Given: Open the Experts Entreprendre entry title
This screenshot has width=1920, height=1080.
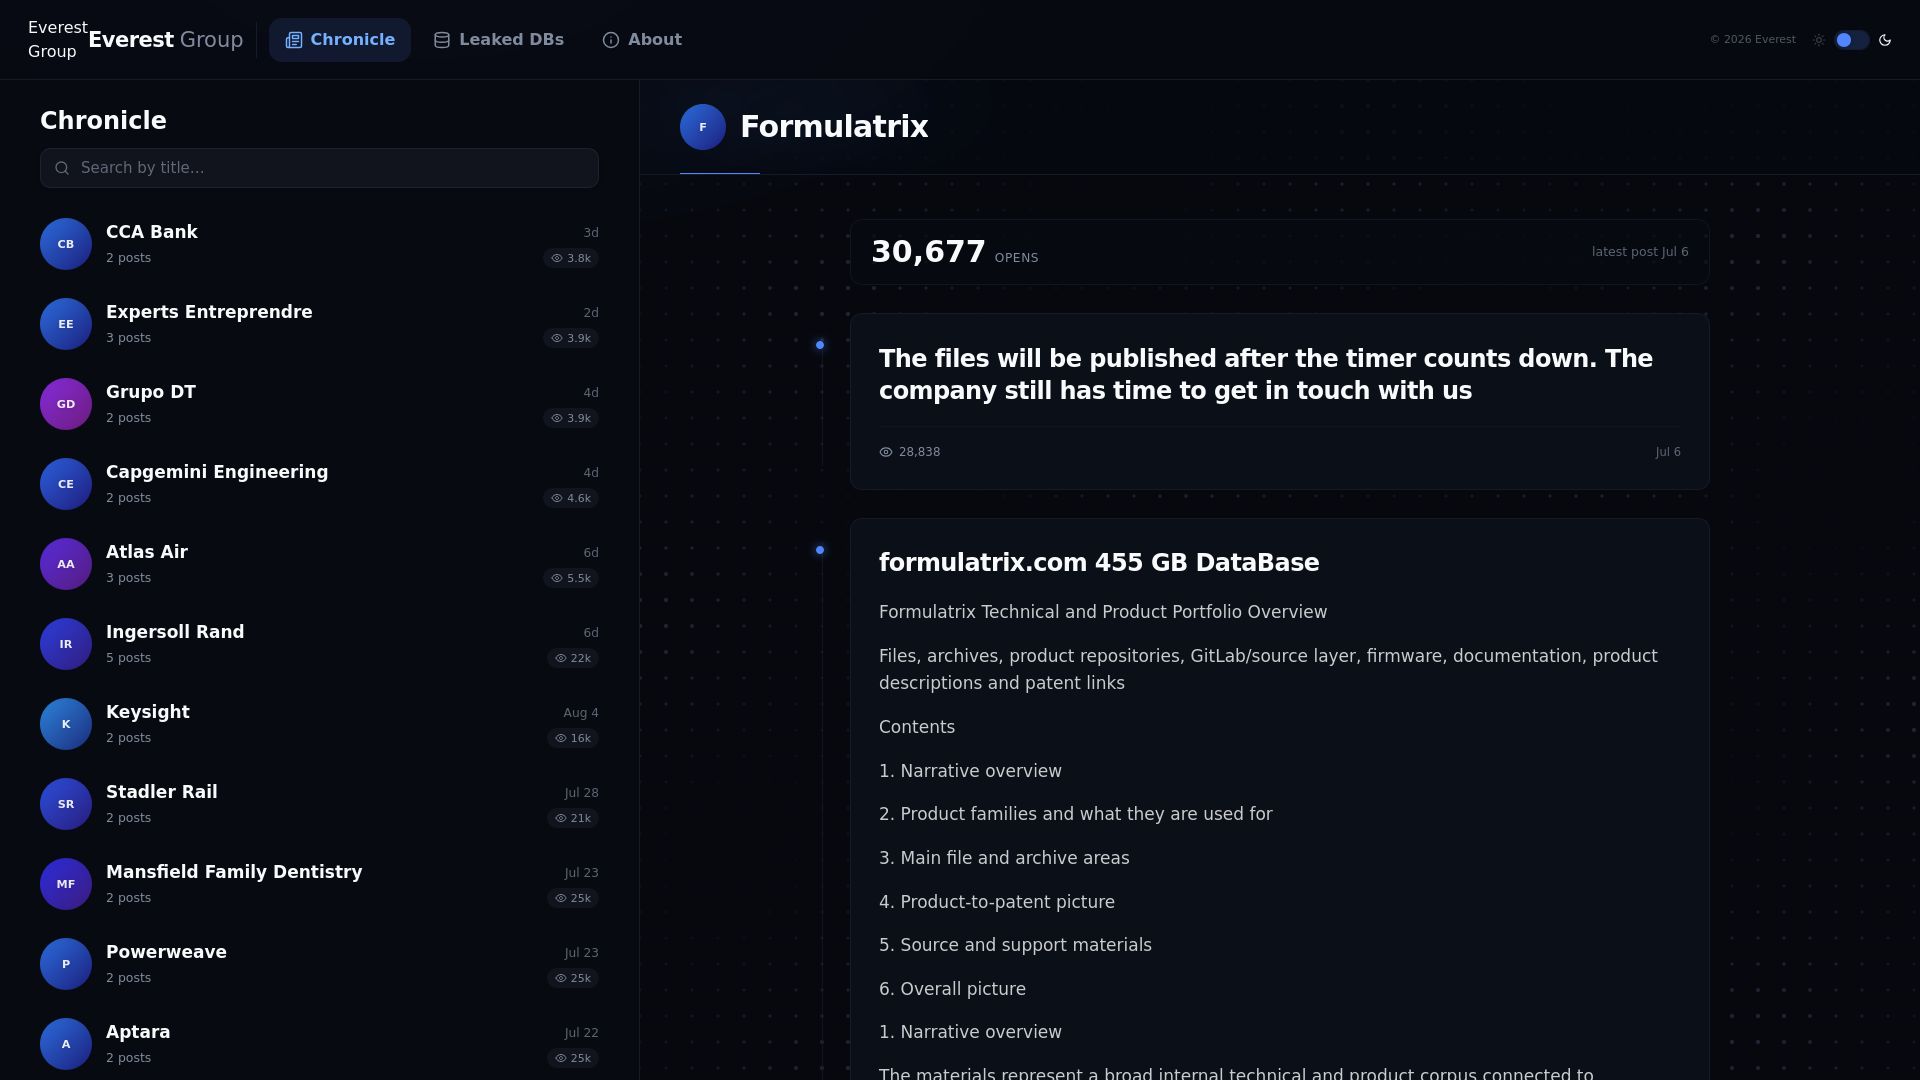Looking at the screenshot, I should point(209,312).
